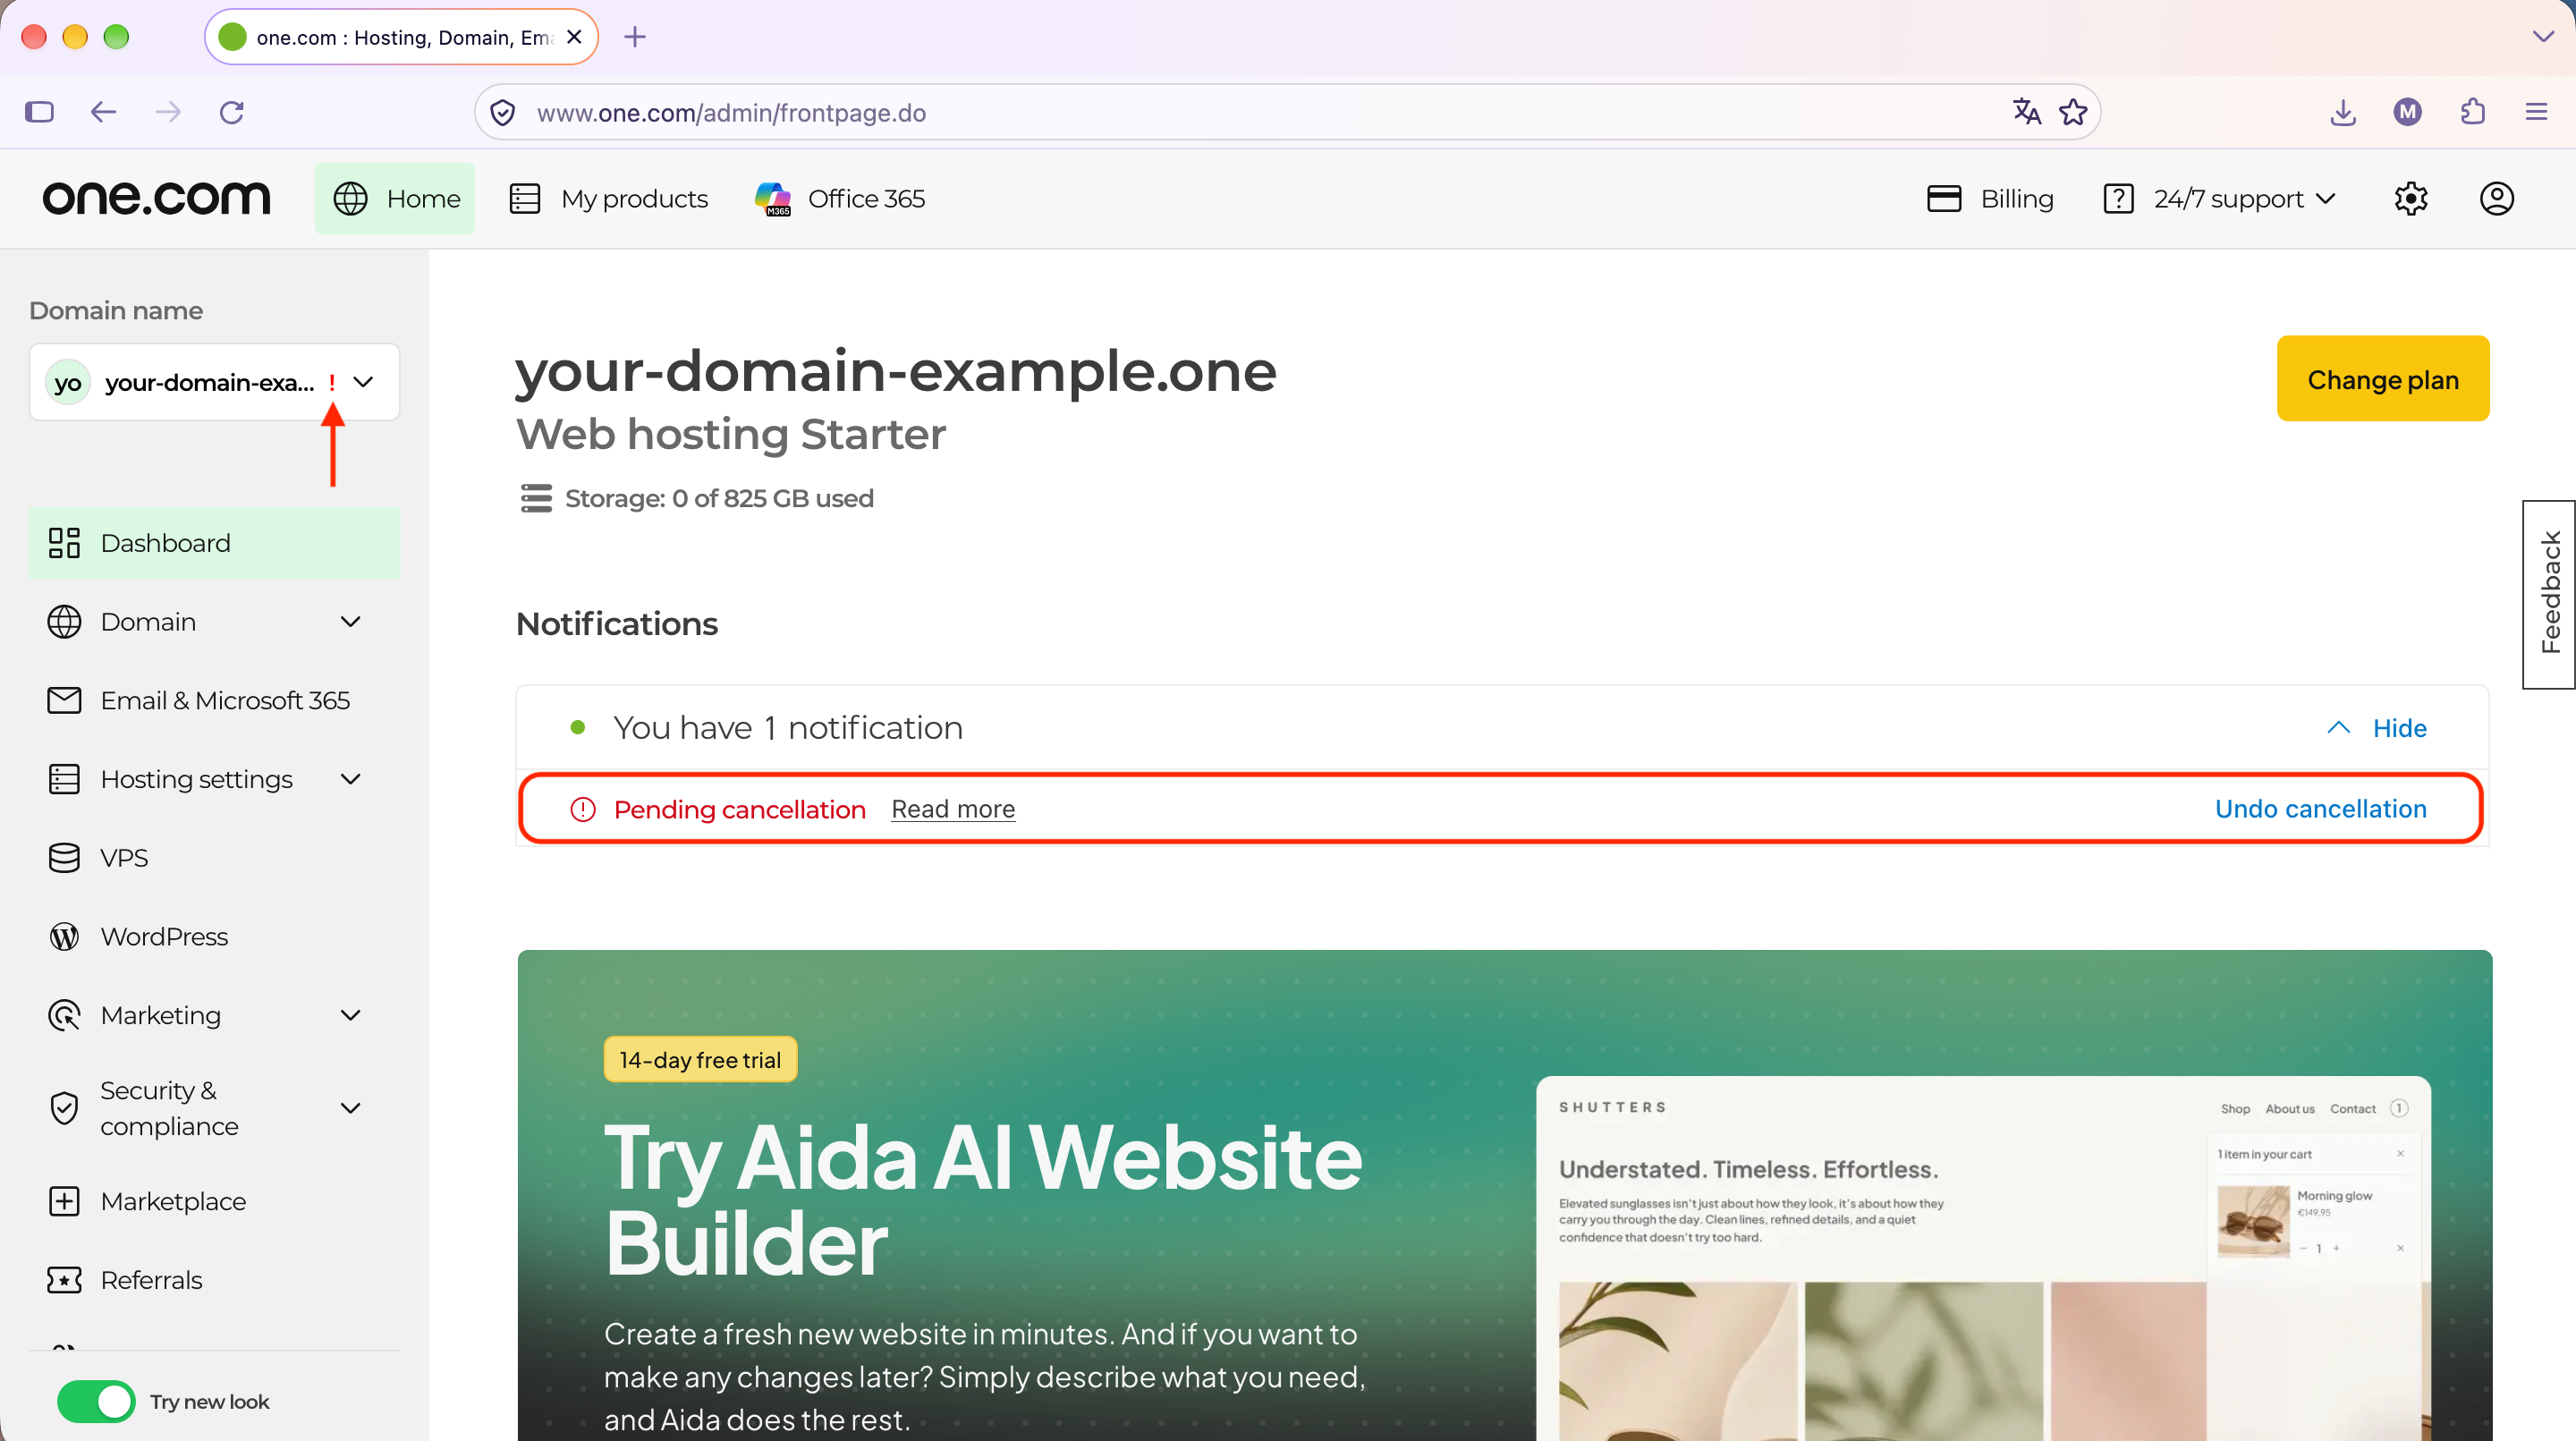Open the downloads icon in browser toolbar

2343,112
